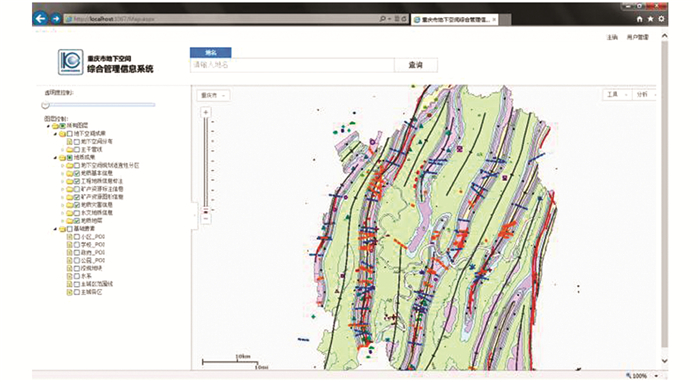
Task: Click the layer icon beside 小区_POI
Action: [69, 237]
